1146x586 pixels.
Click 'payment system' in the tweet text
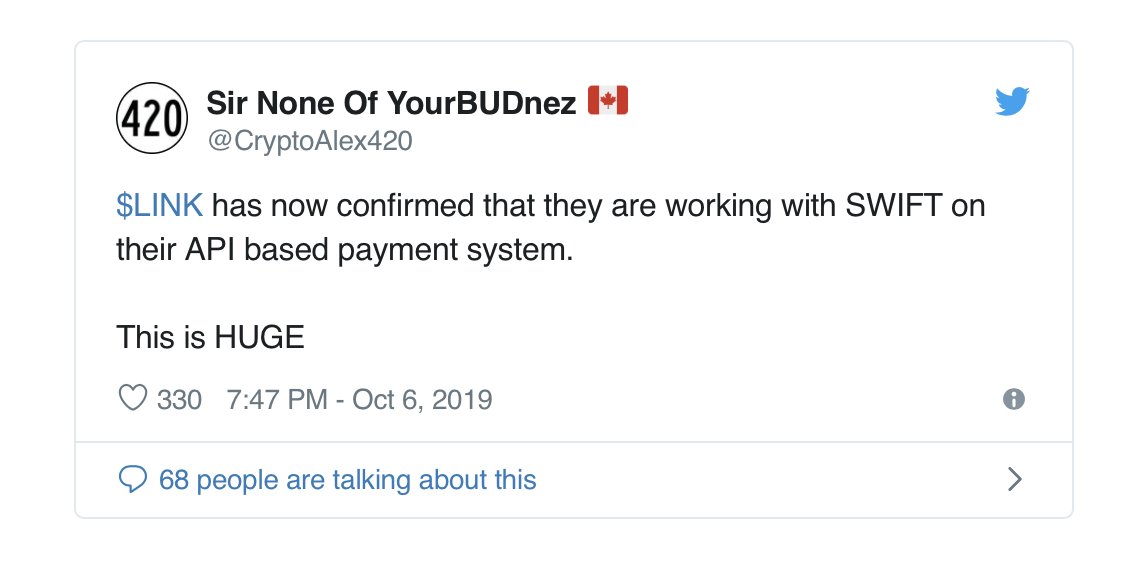(x=455, y=251)
